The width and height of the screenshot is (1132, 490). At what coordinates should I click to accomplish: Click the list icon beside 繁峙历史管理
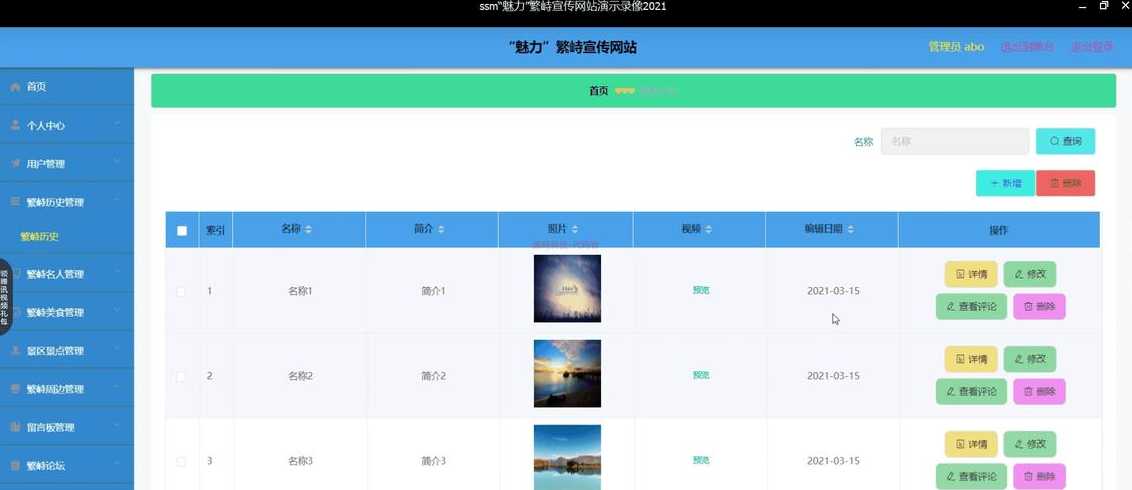click(x=15, y=202)
